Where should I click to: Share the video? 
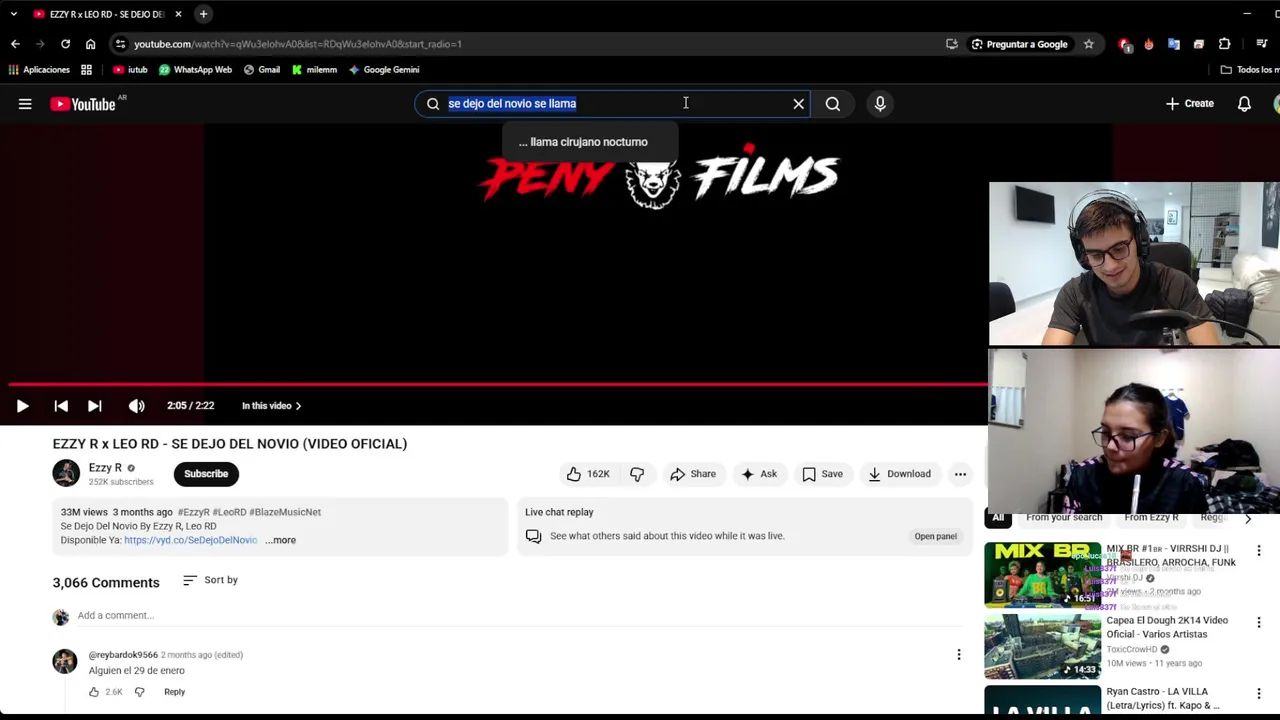tap(692, 474)
